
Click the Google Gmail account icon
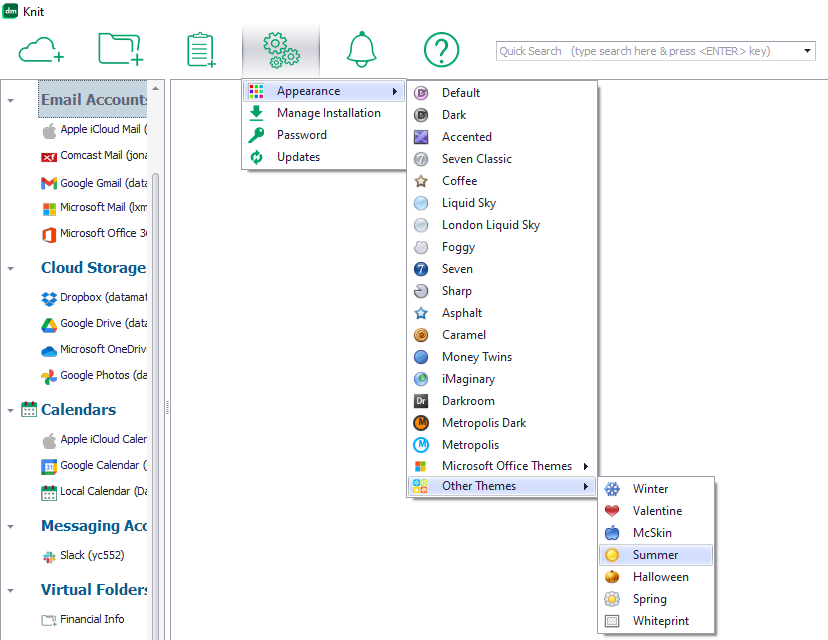click(x=49, y=183)
